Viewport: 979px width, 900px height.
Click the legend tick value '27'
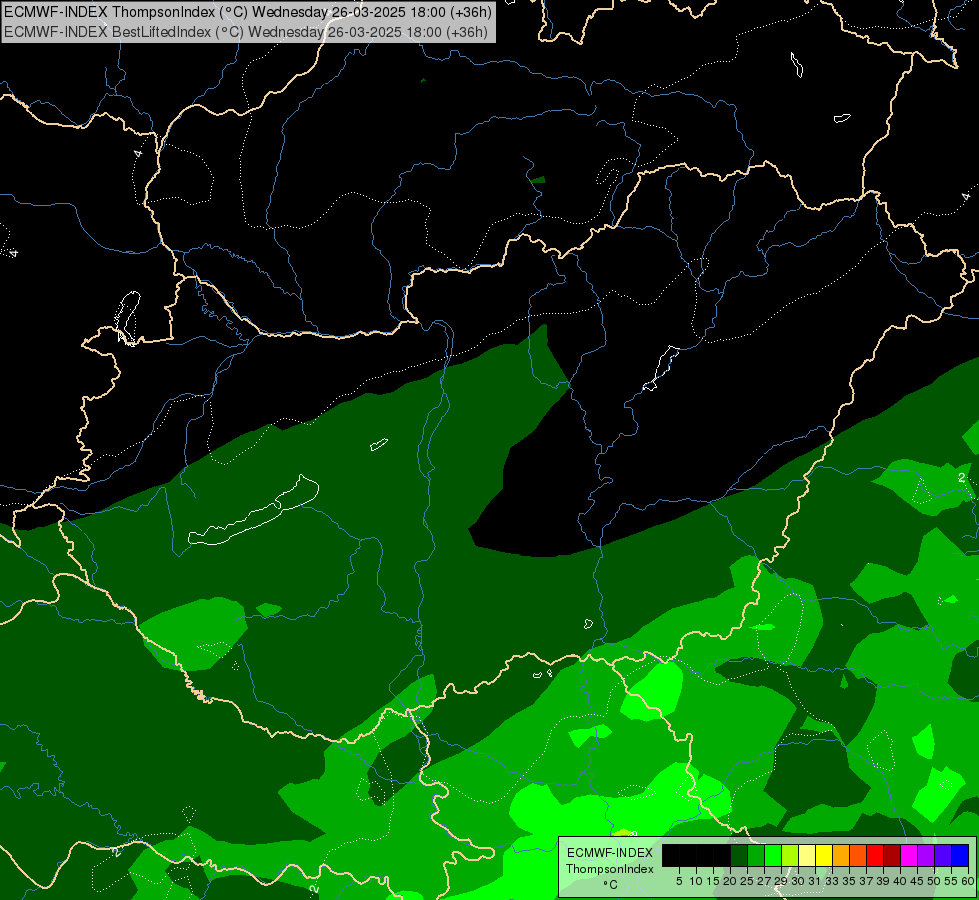click(x=764, y=881)
